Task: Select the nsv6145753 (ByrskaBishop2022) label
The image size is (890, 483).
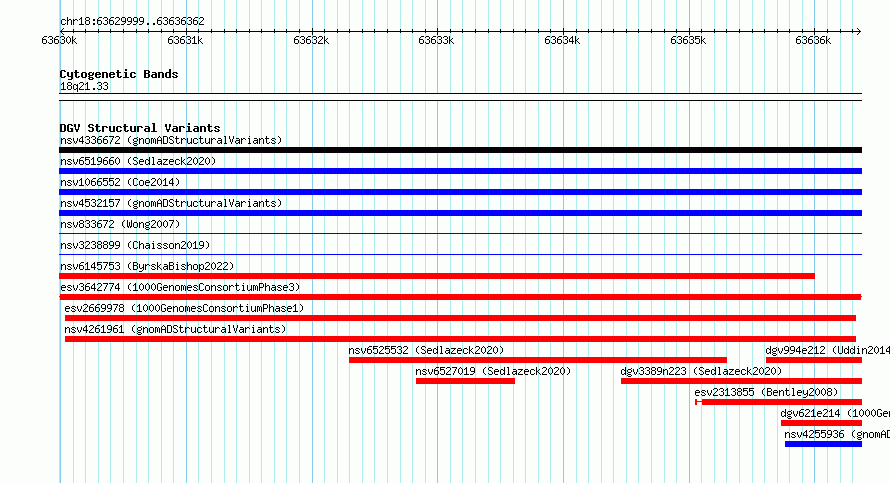Action: tap(147, 266)
